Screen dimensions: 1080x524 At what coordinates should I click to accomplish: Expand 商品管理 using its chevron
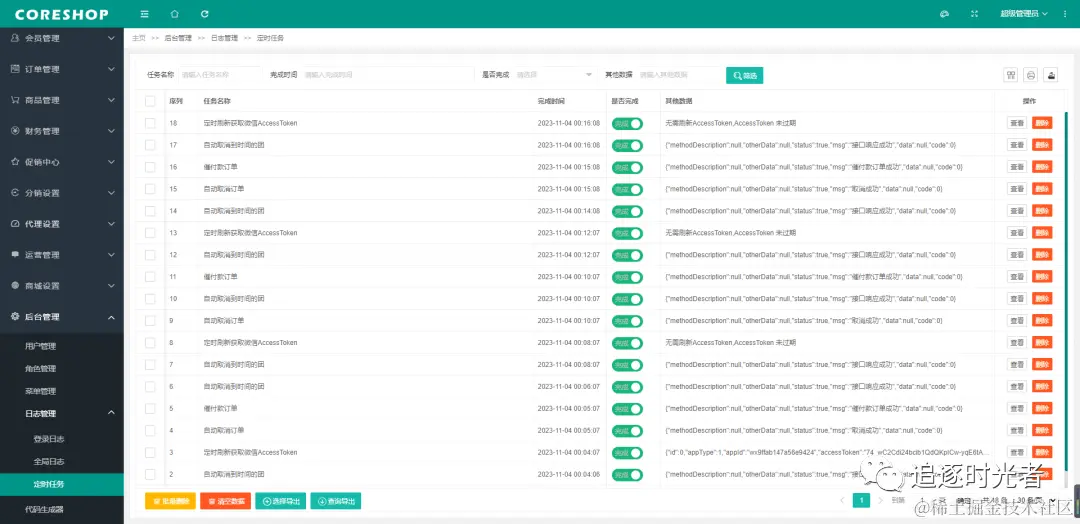(x=112, y=100)
